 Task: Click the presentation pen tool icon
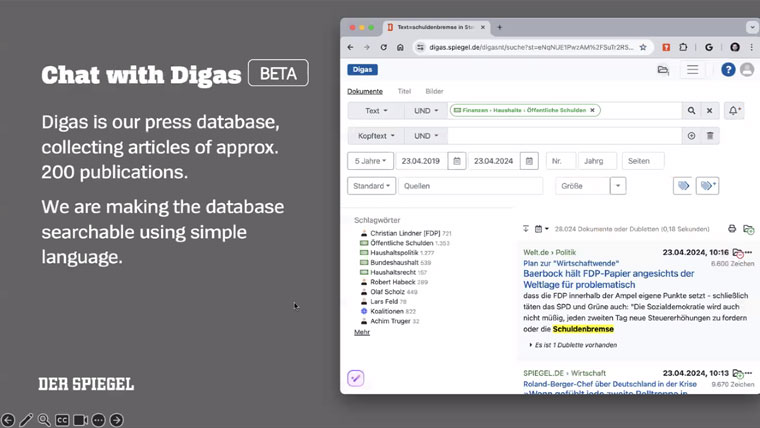tap(26, 420)
